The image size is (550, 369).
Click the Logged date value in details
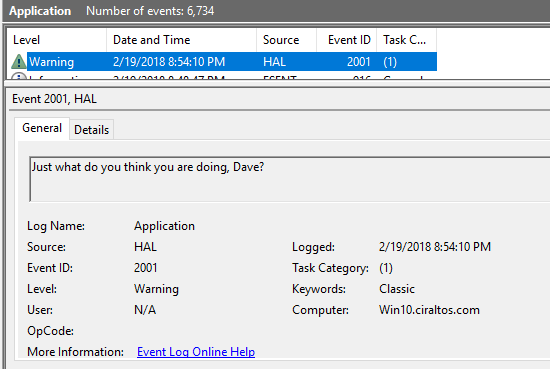click(435, 247)
